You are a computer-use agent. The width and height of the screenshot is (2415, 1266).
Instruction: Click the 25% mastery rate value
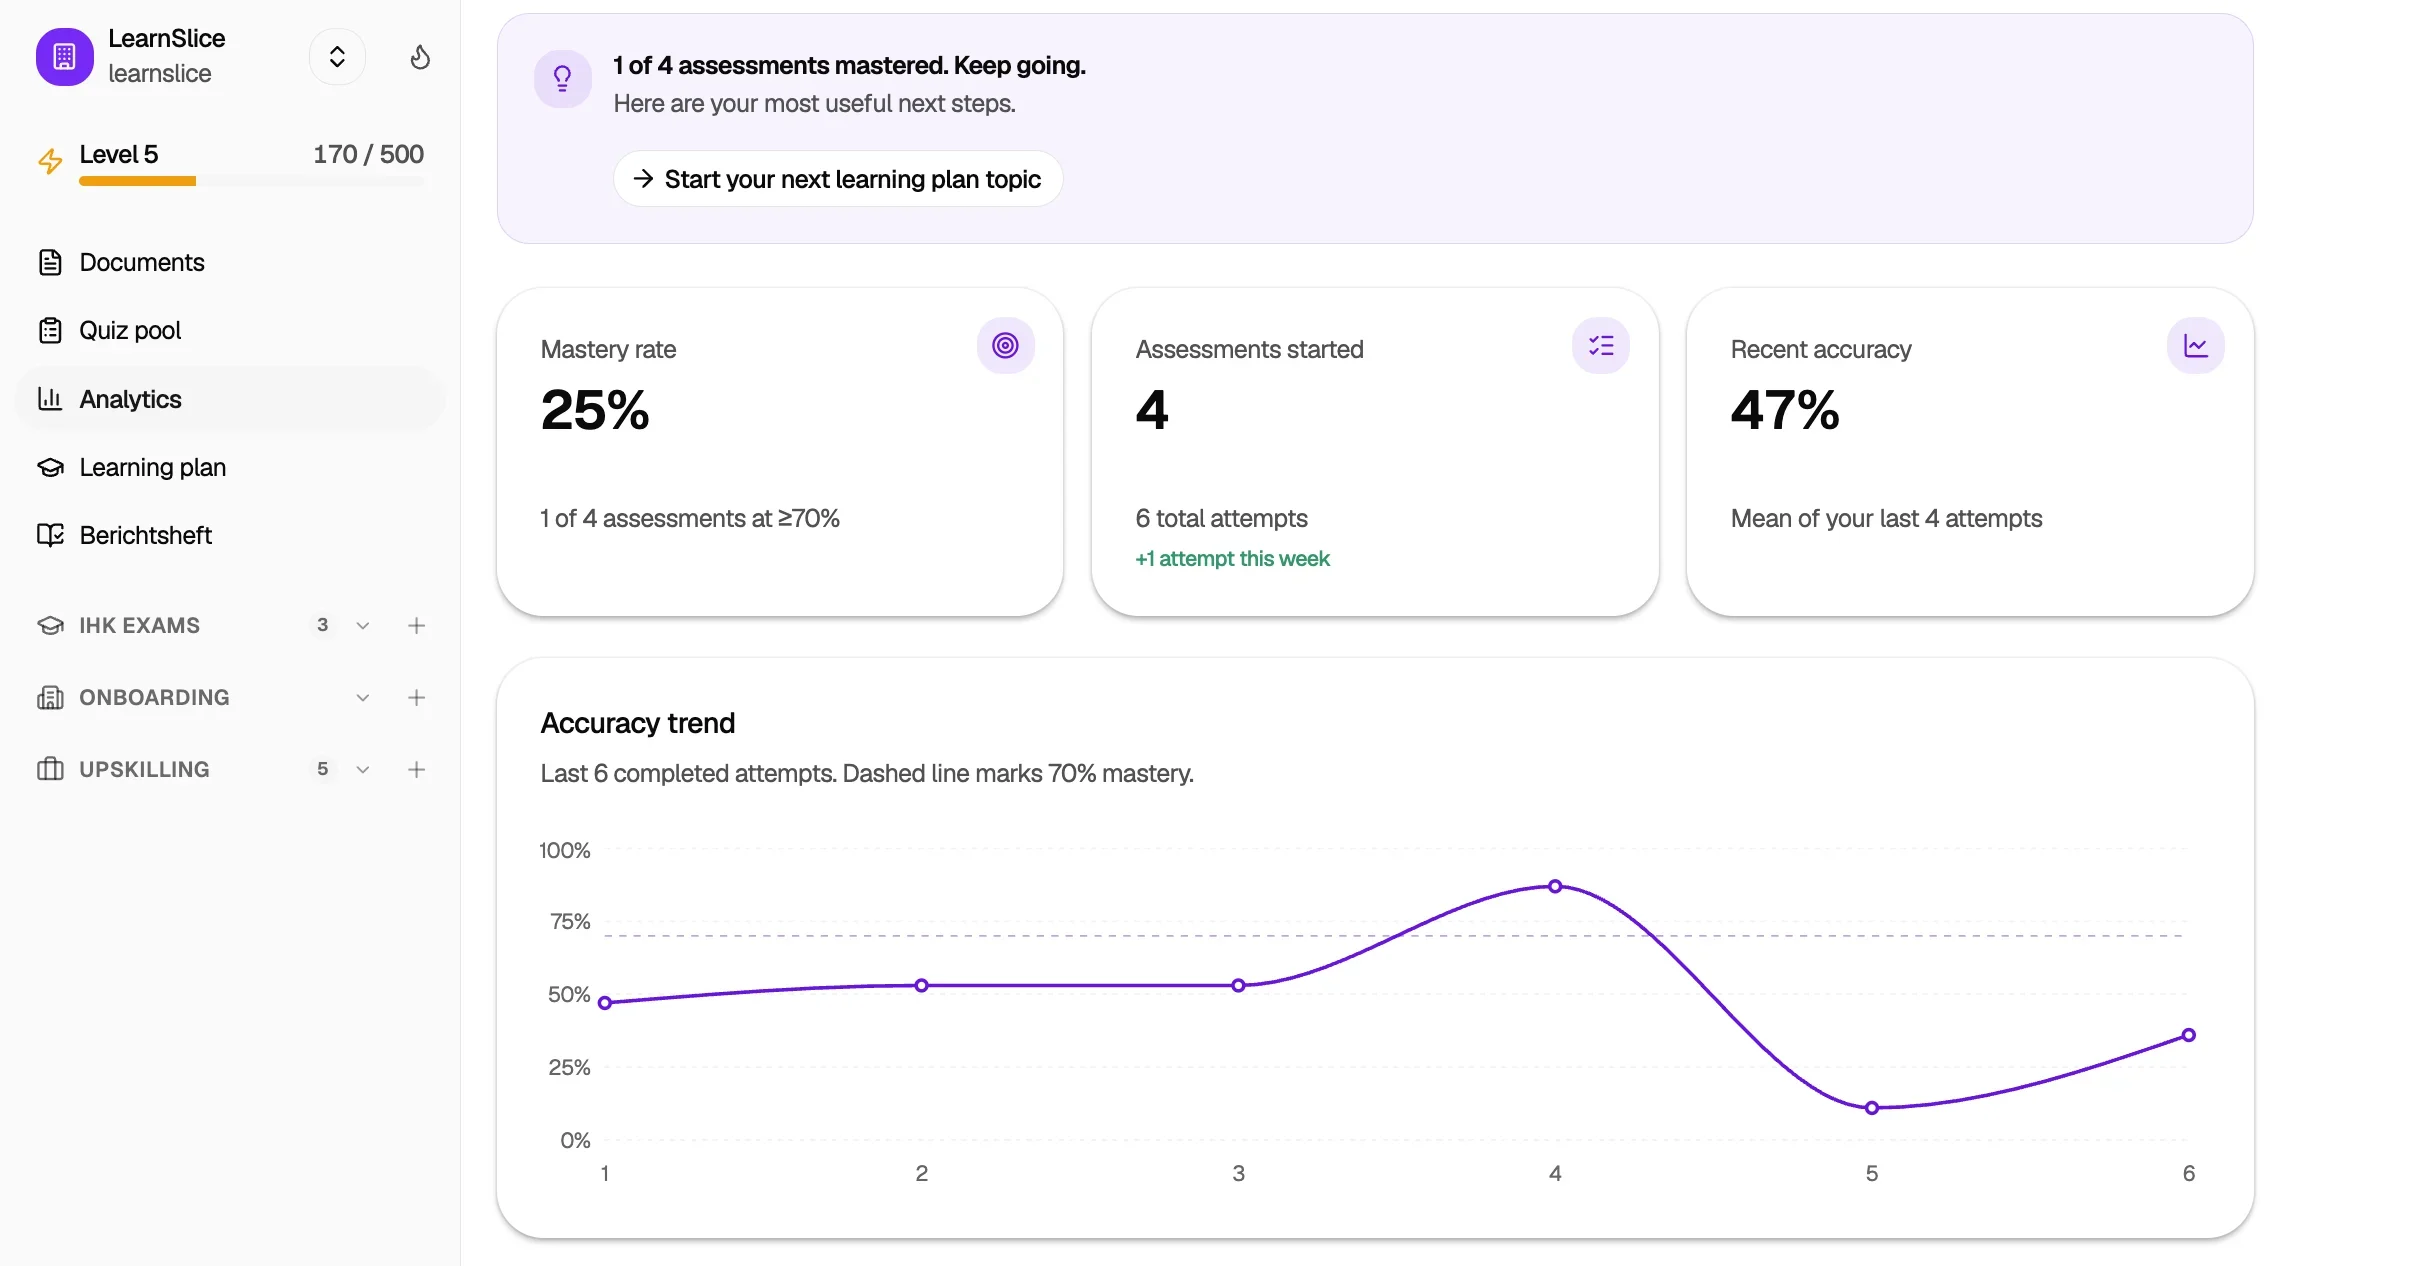(595, 410)
